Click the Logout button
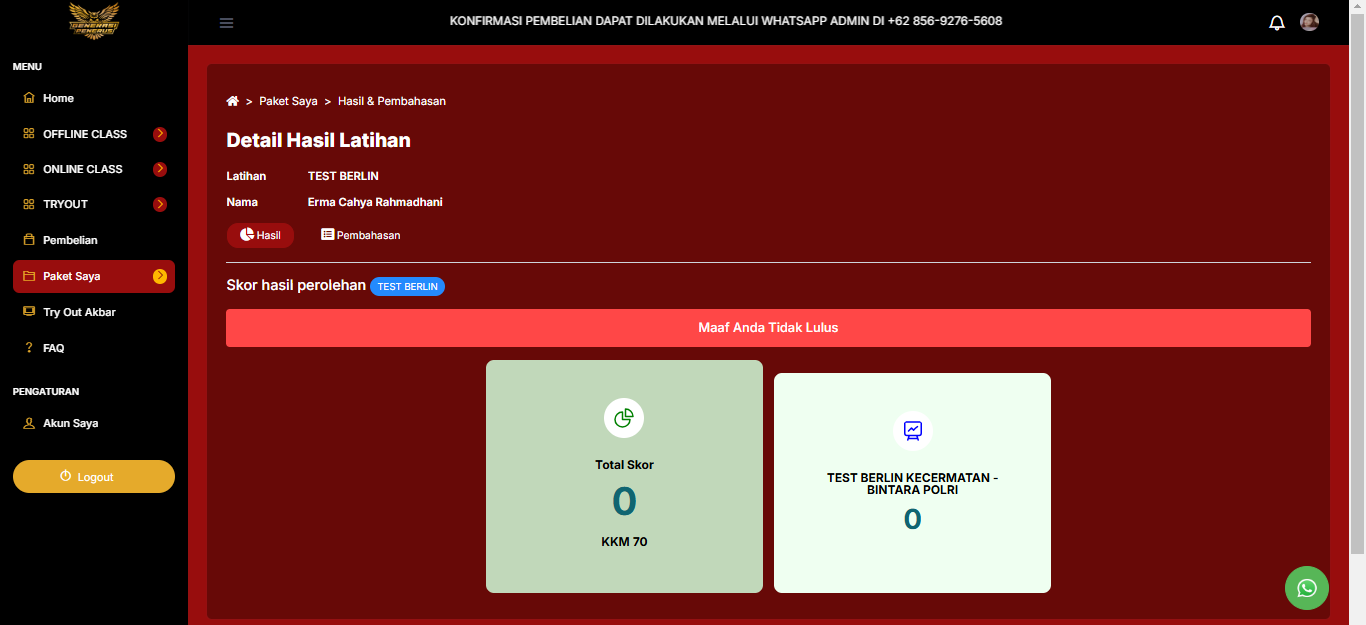 point(94,477)
